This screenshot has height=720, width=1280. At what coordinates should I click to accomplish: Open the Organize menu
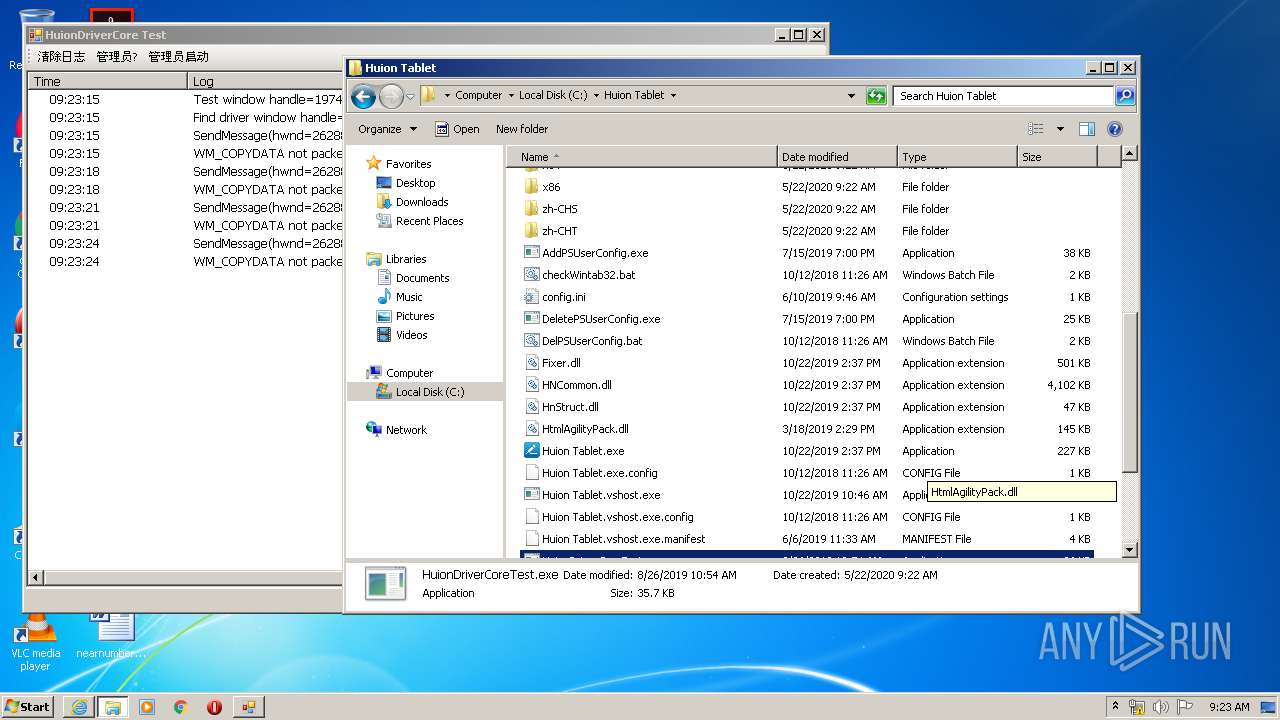[388, 129]
